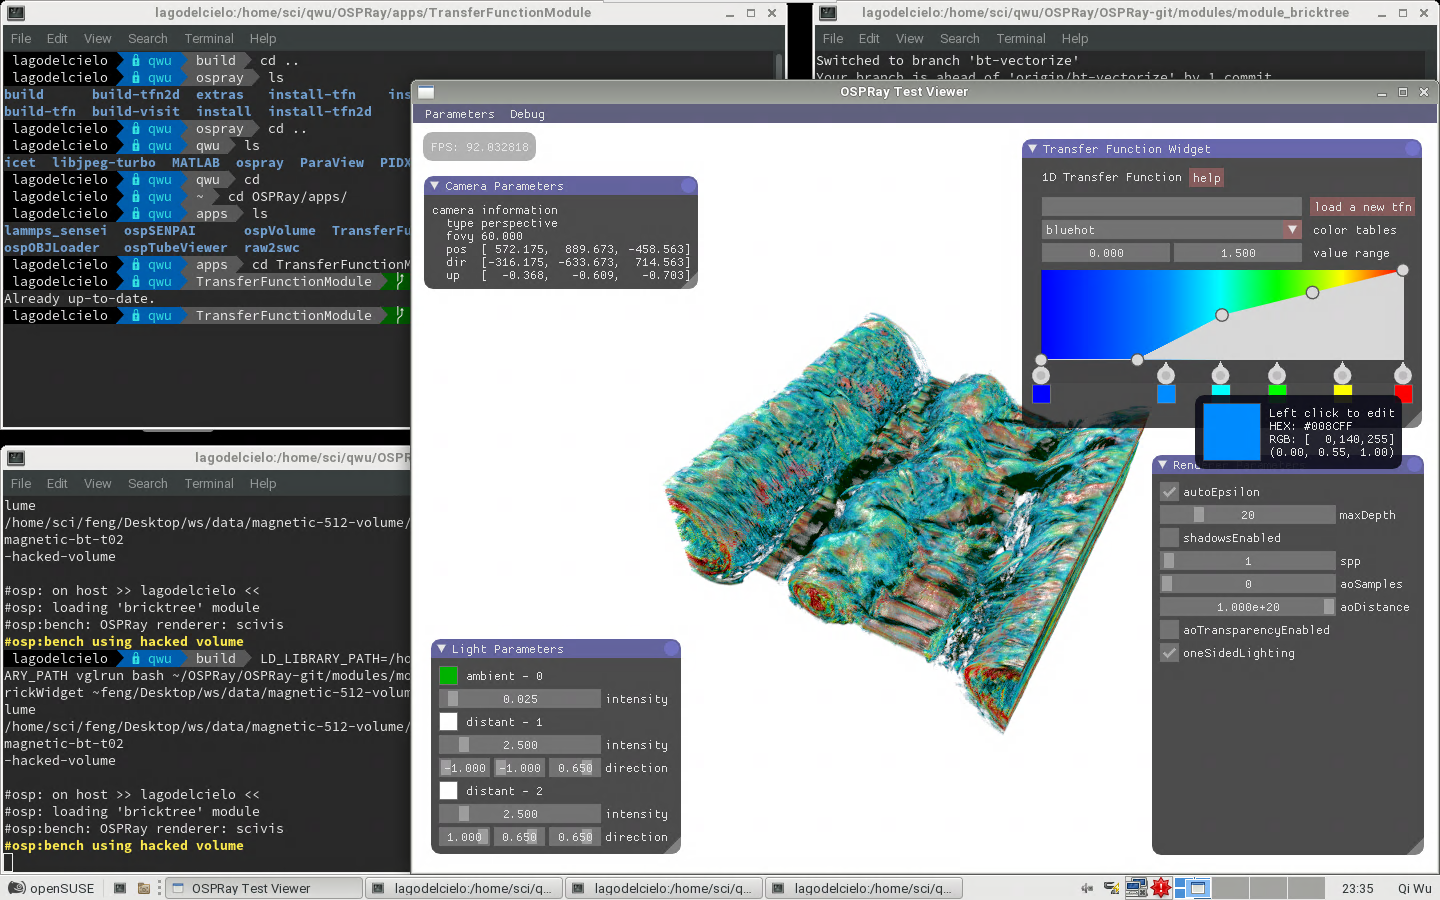The image size is (1440, 900).
Task: Activate the first lagodelcielo terminal taskbar entry
Action: tap(464, 888)
